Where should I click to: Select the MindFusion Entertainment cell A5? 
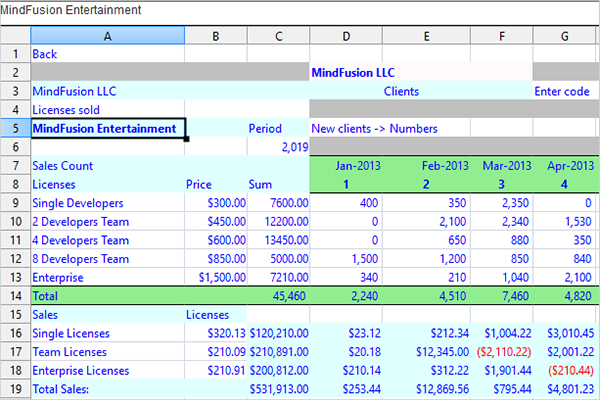(108, 128)
